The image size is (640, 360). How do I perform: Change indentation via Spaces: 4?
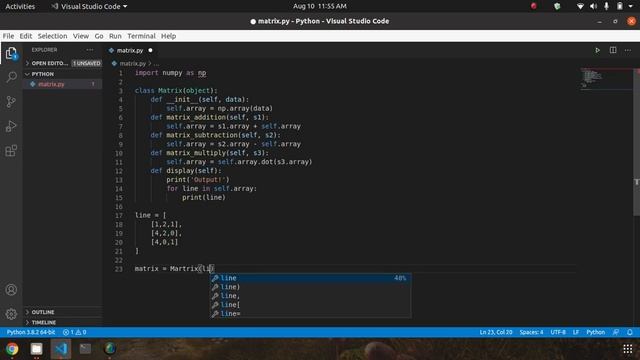pos(531,332)
